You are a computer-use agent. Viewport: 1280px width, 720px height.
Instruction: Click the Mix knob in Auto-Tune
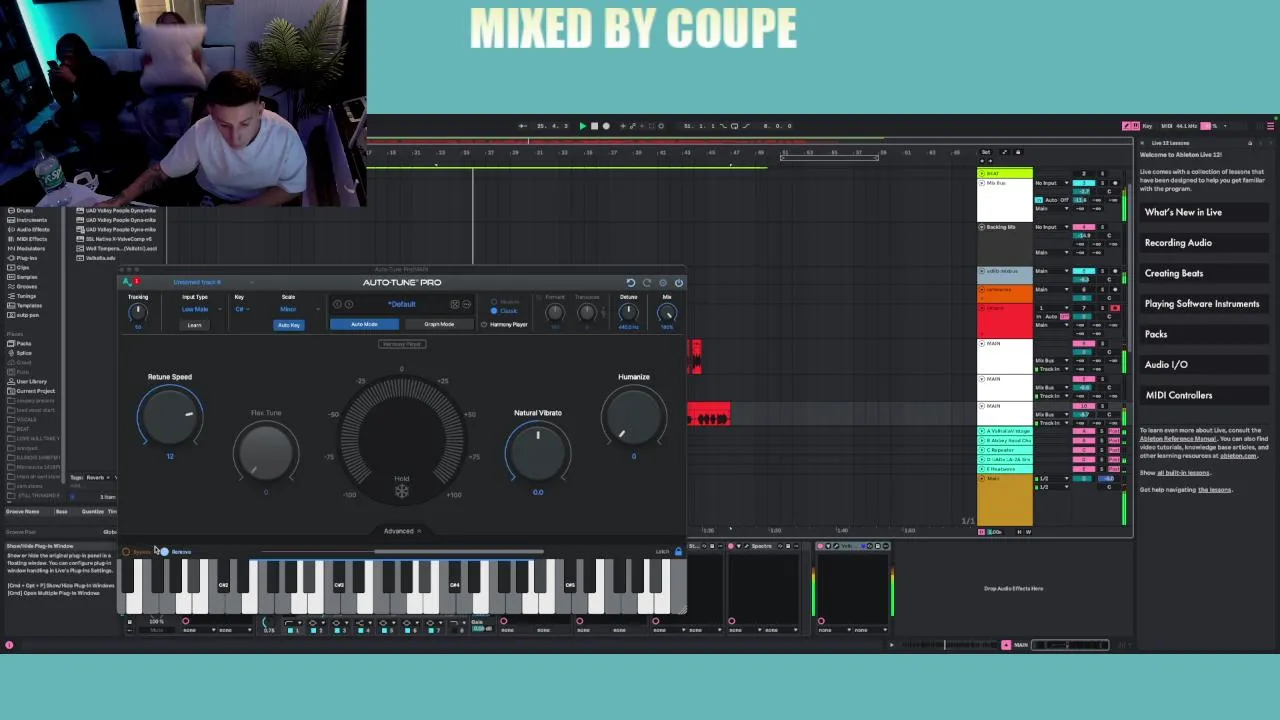point(667,313)
